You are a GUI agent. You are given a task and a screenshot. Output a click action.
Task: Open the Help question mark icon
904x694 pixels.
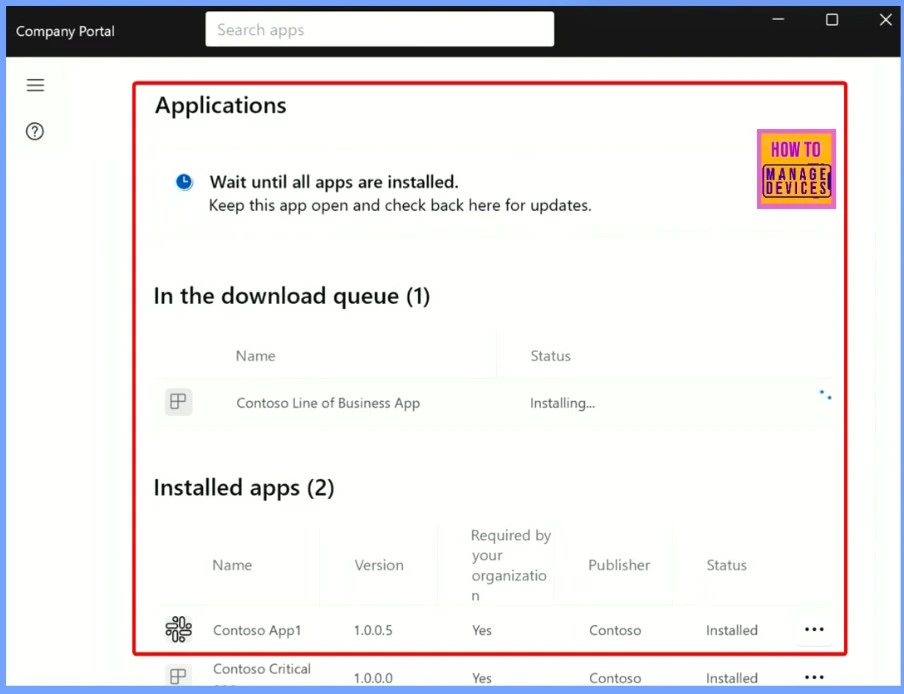pyautogui.click(x=35, y=131)
